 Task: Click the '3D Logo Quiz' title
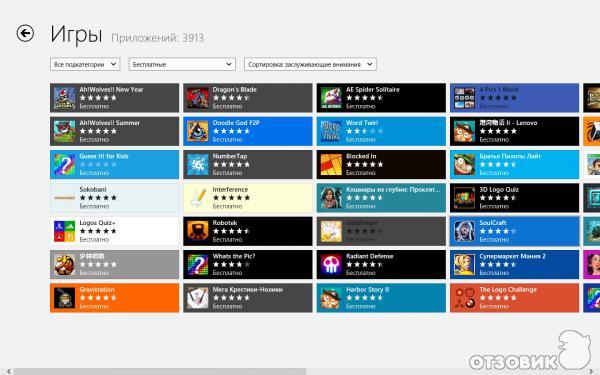click(499, 189)
